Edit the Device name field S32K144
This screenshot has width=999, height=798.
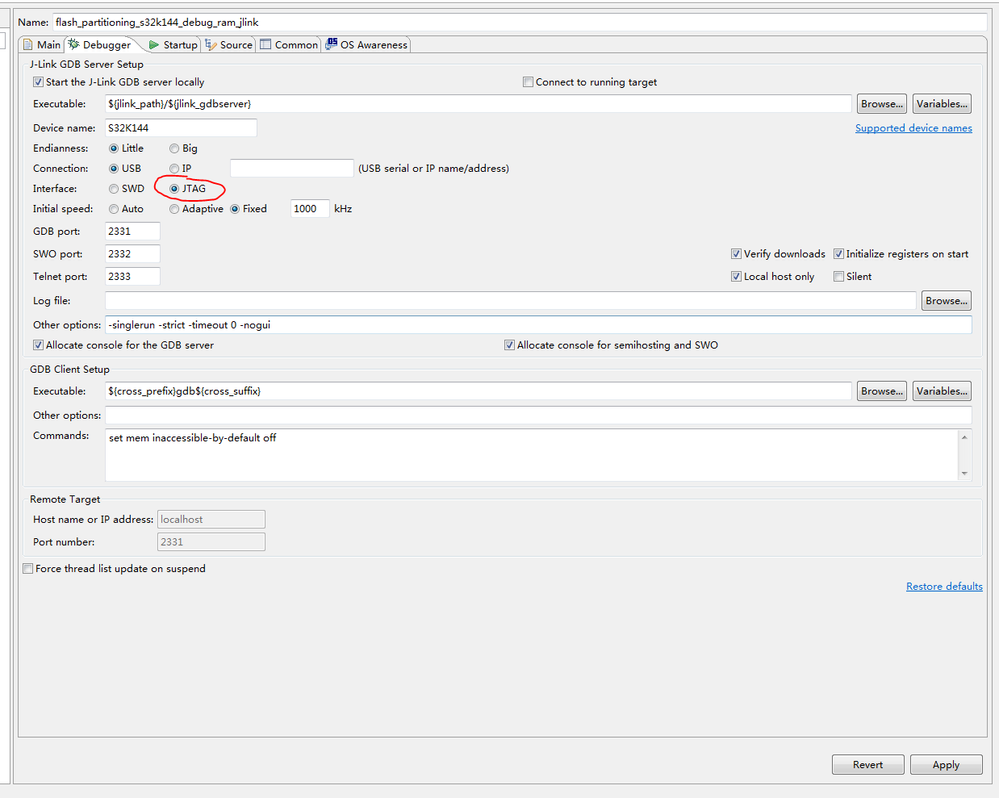pos(181,128)
